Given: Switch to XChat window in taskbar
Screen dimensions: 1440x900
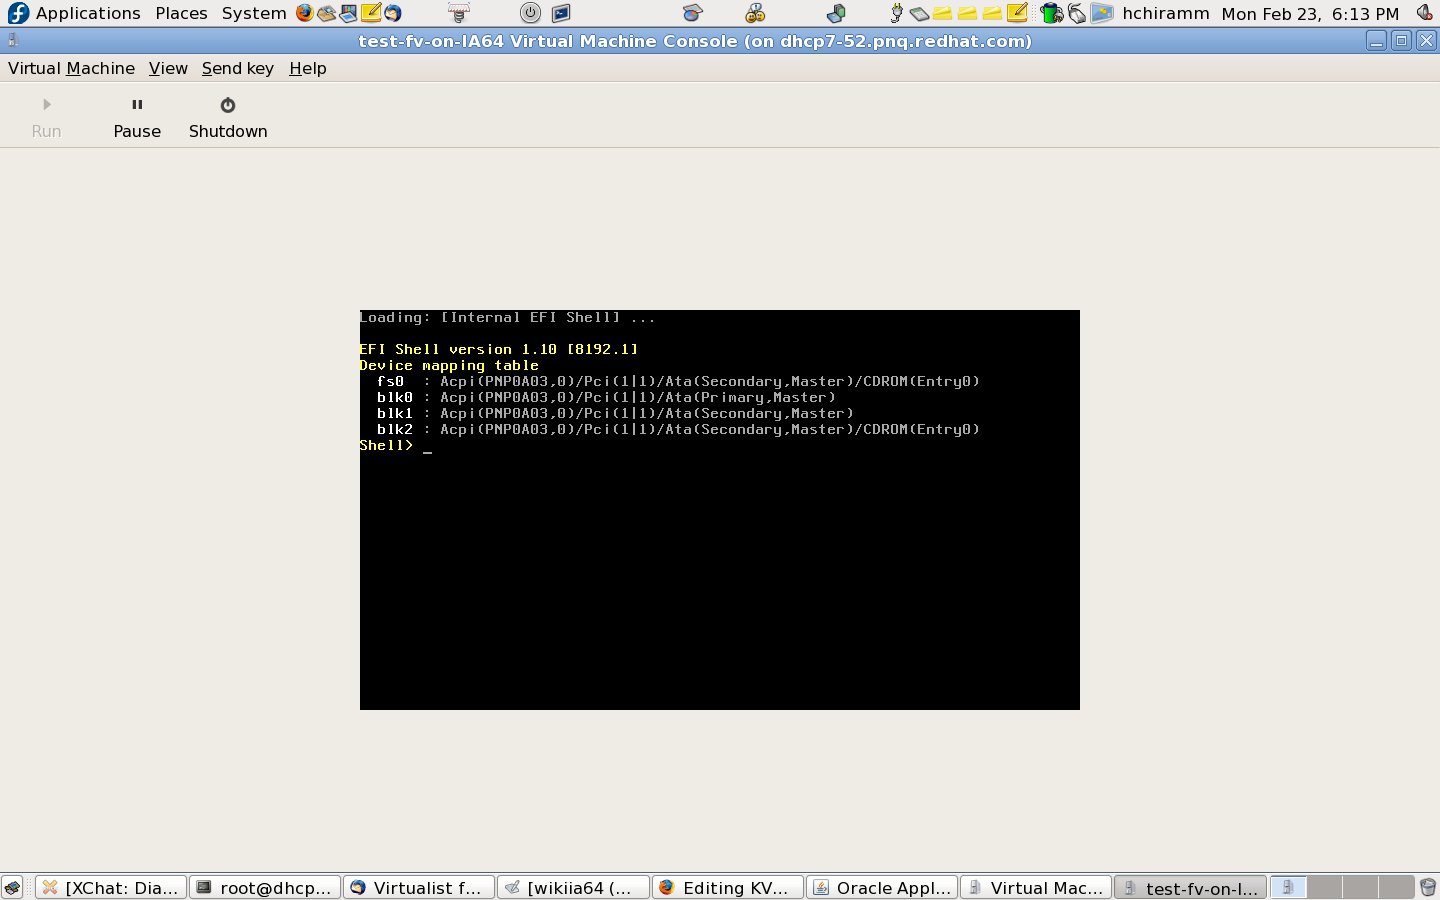Looking at the screenshot, I should (x=111, y=887).
